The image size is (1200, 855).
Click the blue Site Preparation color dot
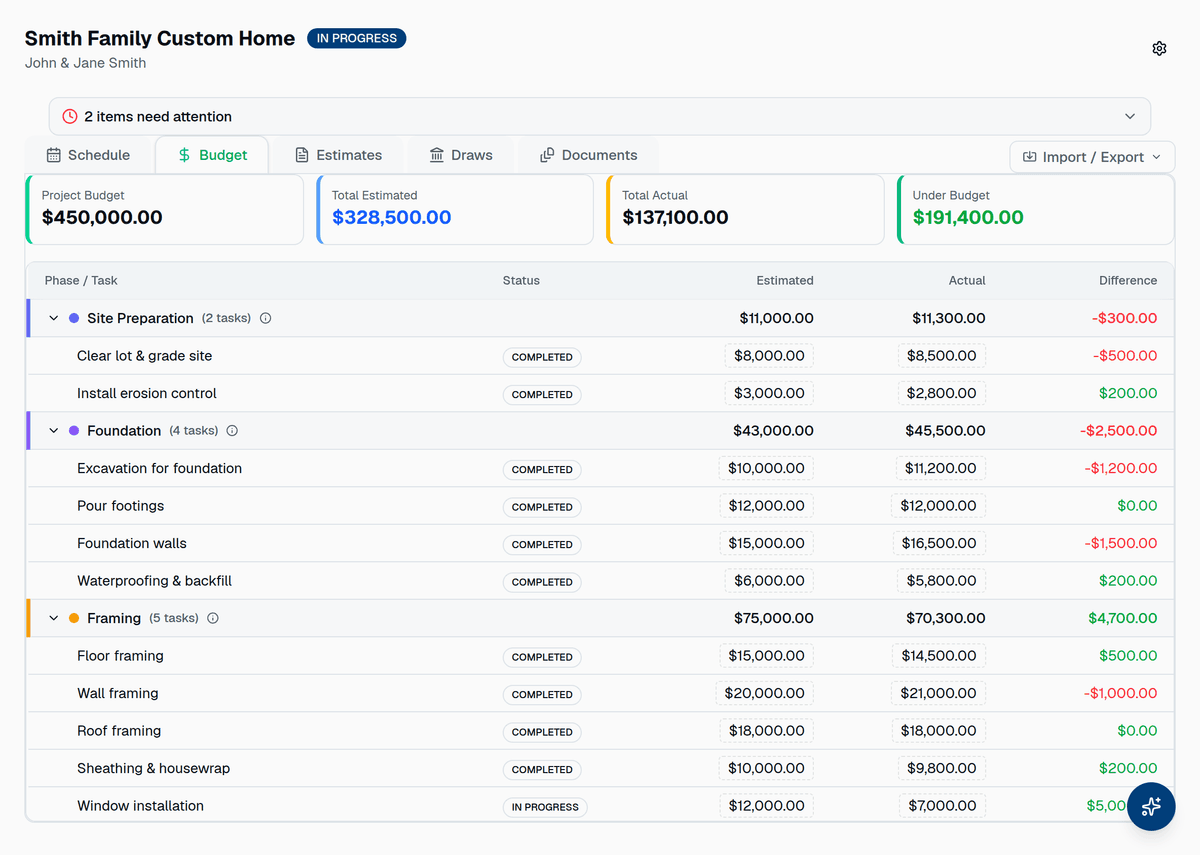pos(74,318)
